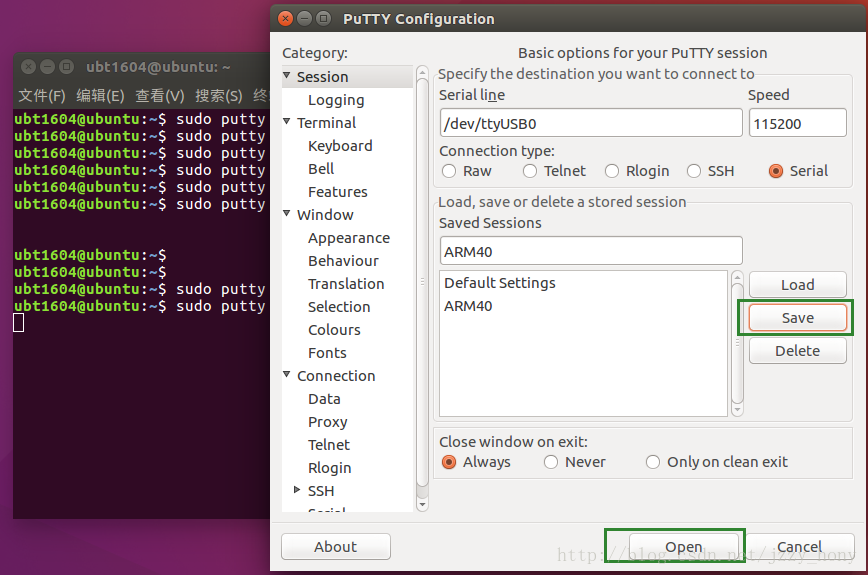The image size is (868, 575).
Task: Collapse the Terminal category arrow
Action: tap(287, 121)
